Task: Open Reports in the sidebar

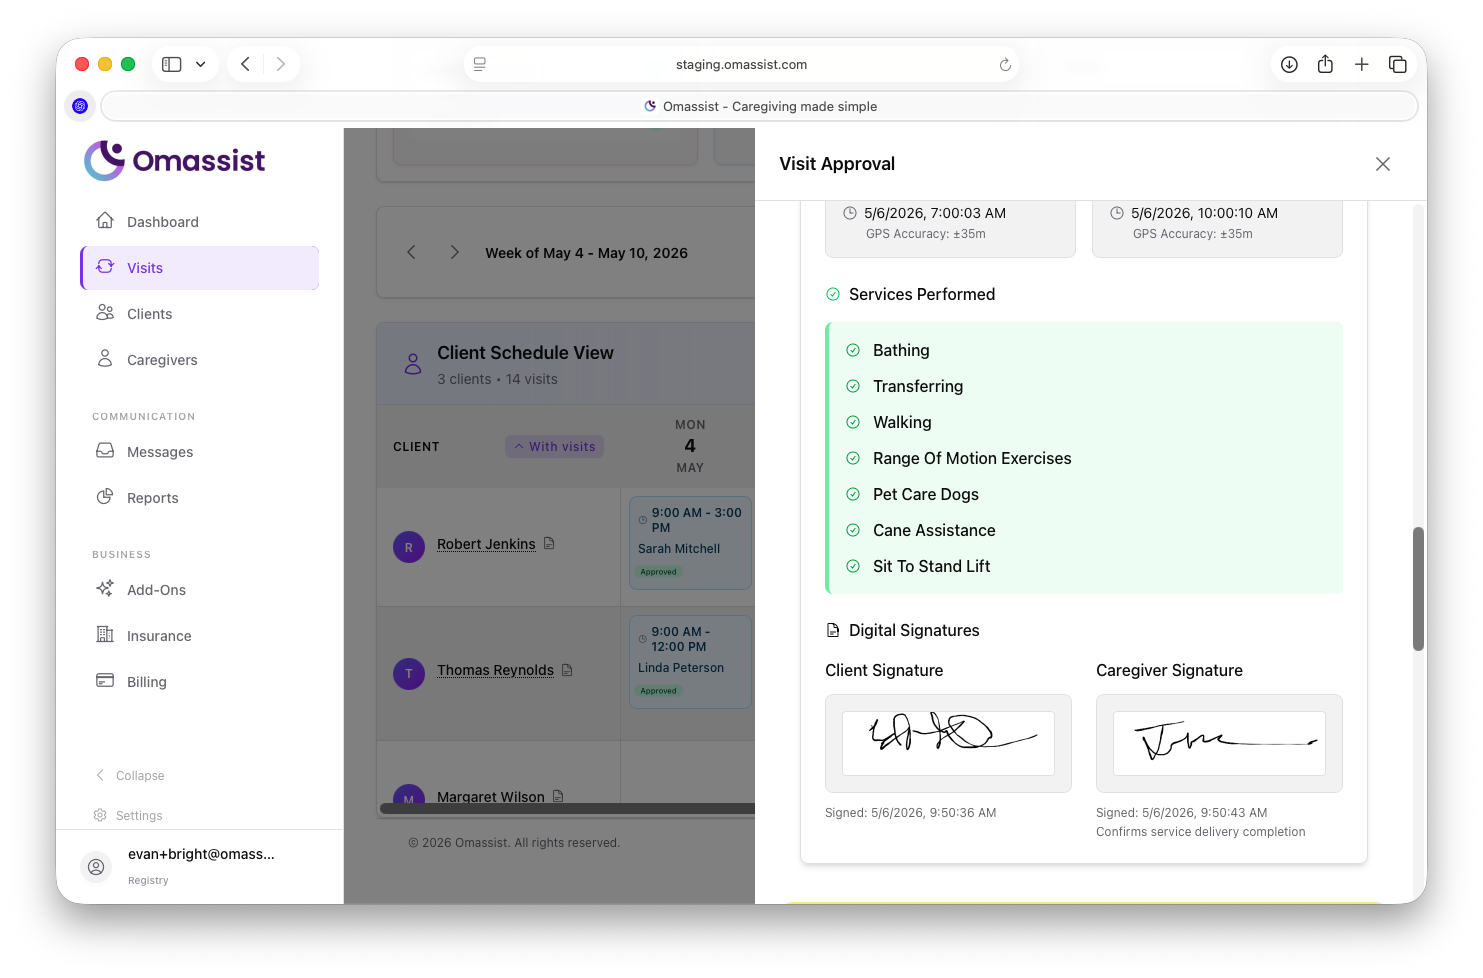Action: [199, 498]
